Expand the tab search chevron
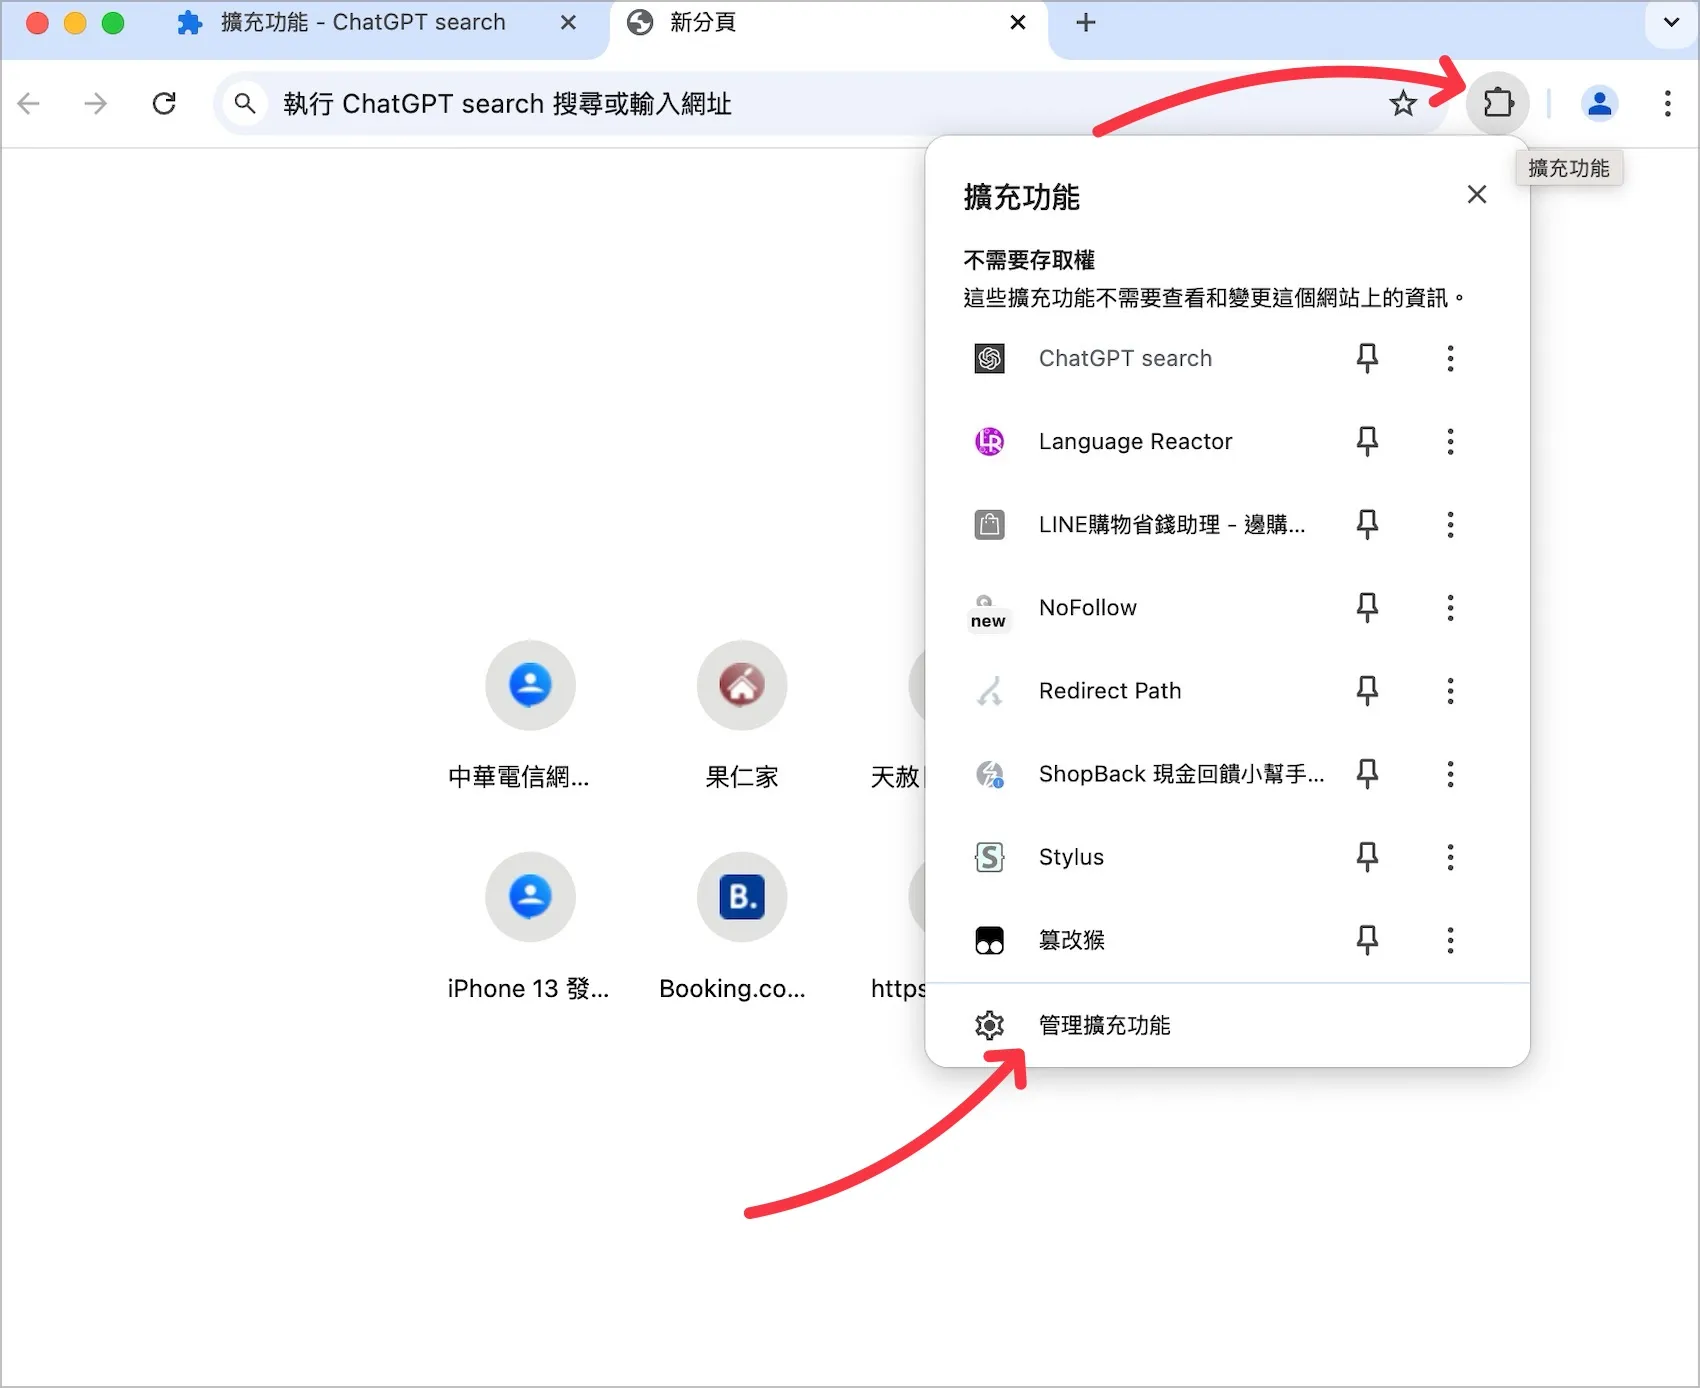Screen dimensions: 1700x1388 [1671, 22]
